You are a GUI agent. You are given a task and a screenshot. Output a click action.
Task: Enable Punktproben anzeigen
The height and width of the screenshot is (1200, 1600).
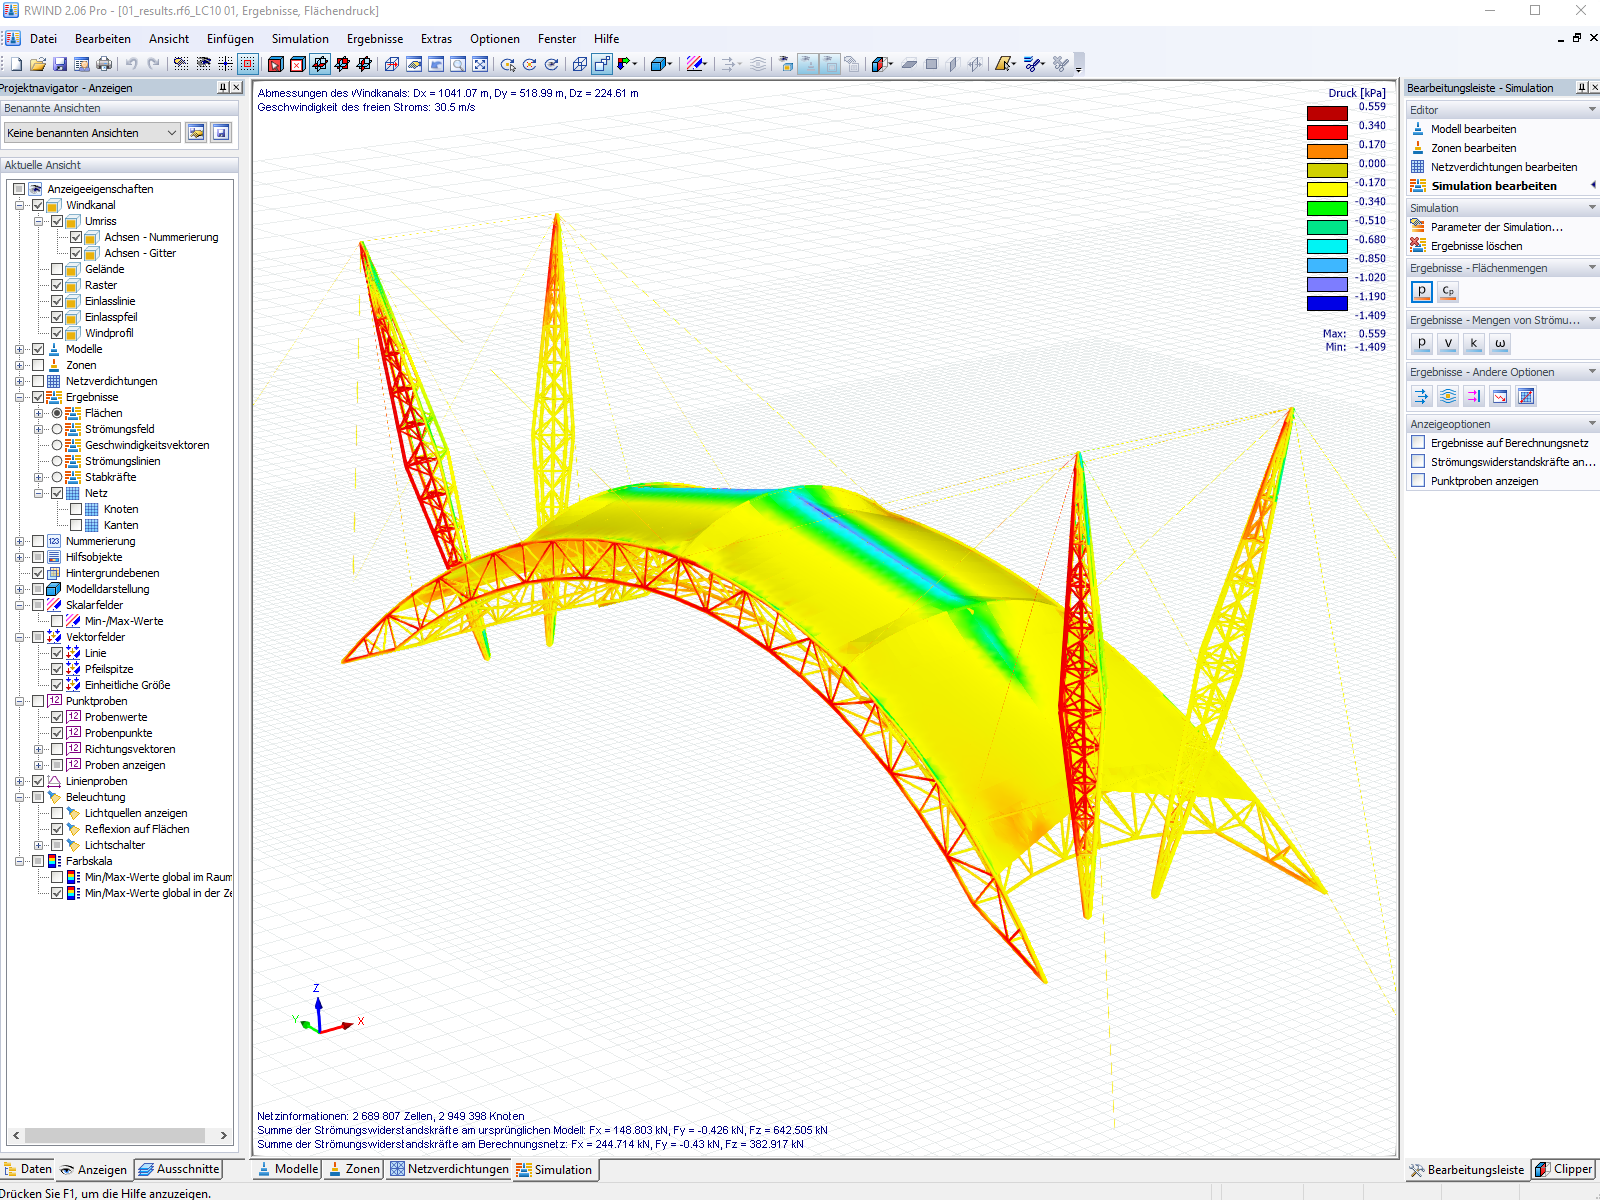point(1418,480)
